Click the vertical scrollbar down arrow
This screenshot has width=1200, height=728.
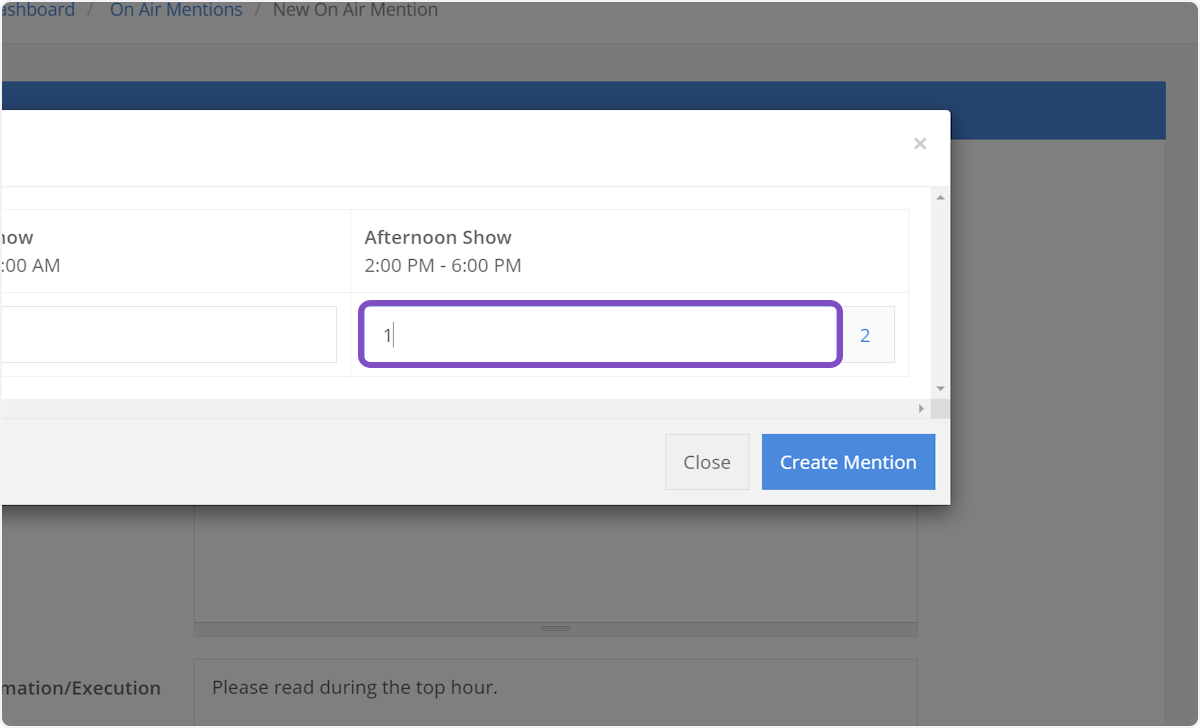point(940,389)
